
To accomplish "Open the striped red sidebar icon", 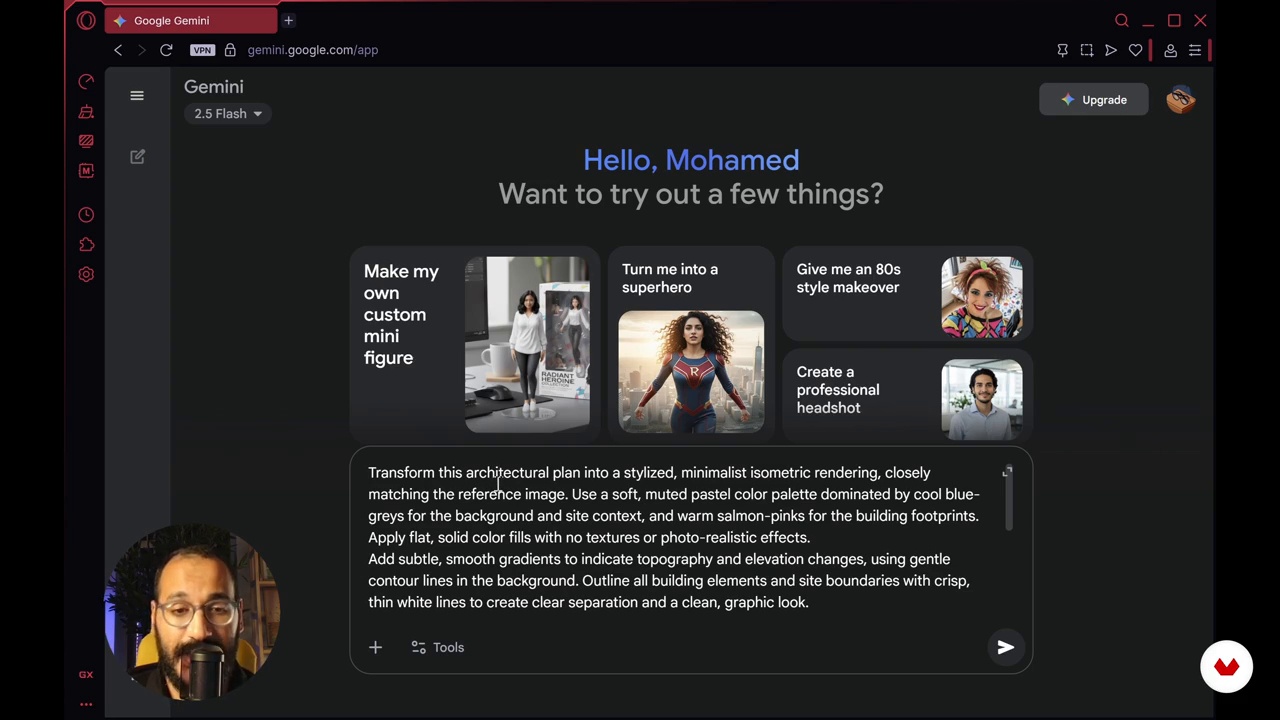I will [x=86, y=141].
